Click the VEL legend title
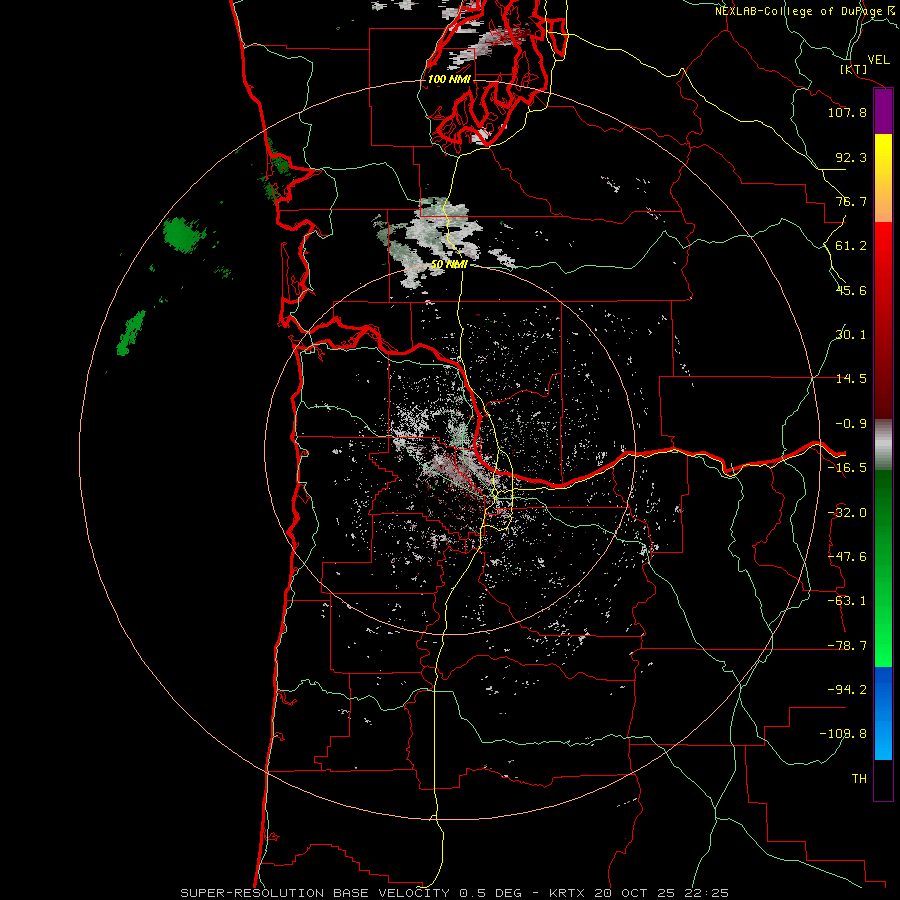This screenshot has width=900, height=900. 878,60
